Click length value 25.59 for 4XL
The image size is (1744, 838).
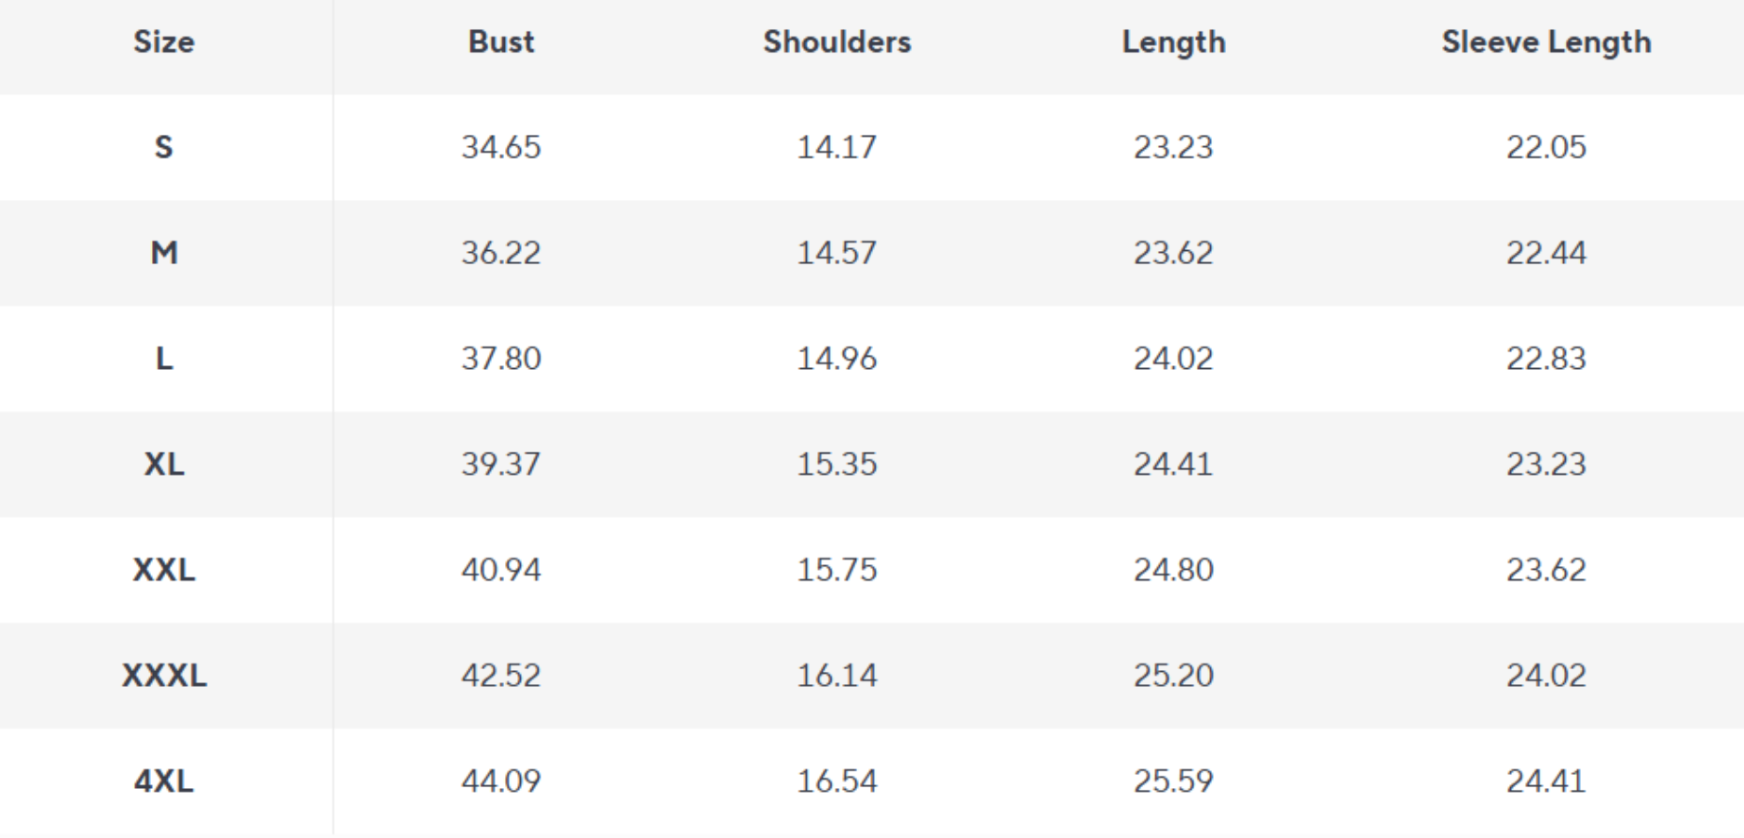tap(1173, 781)
